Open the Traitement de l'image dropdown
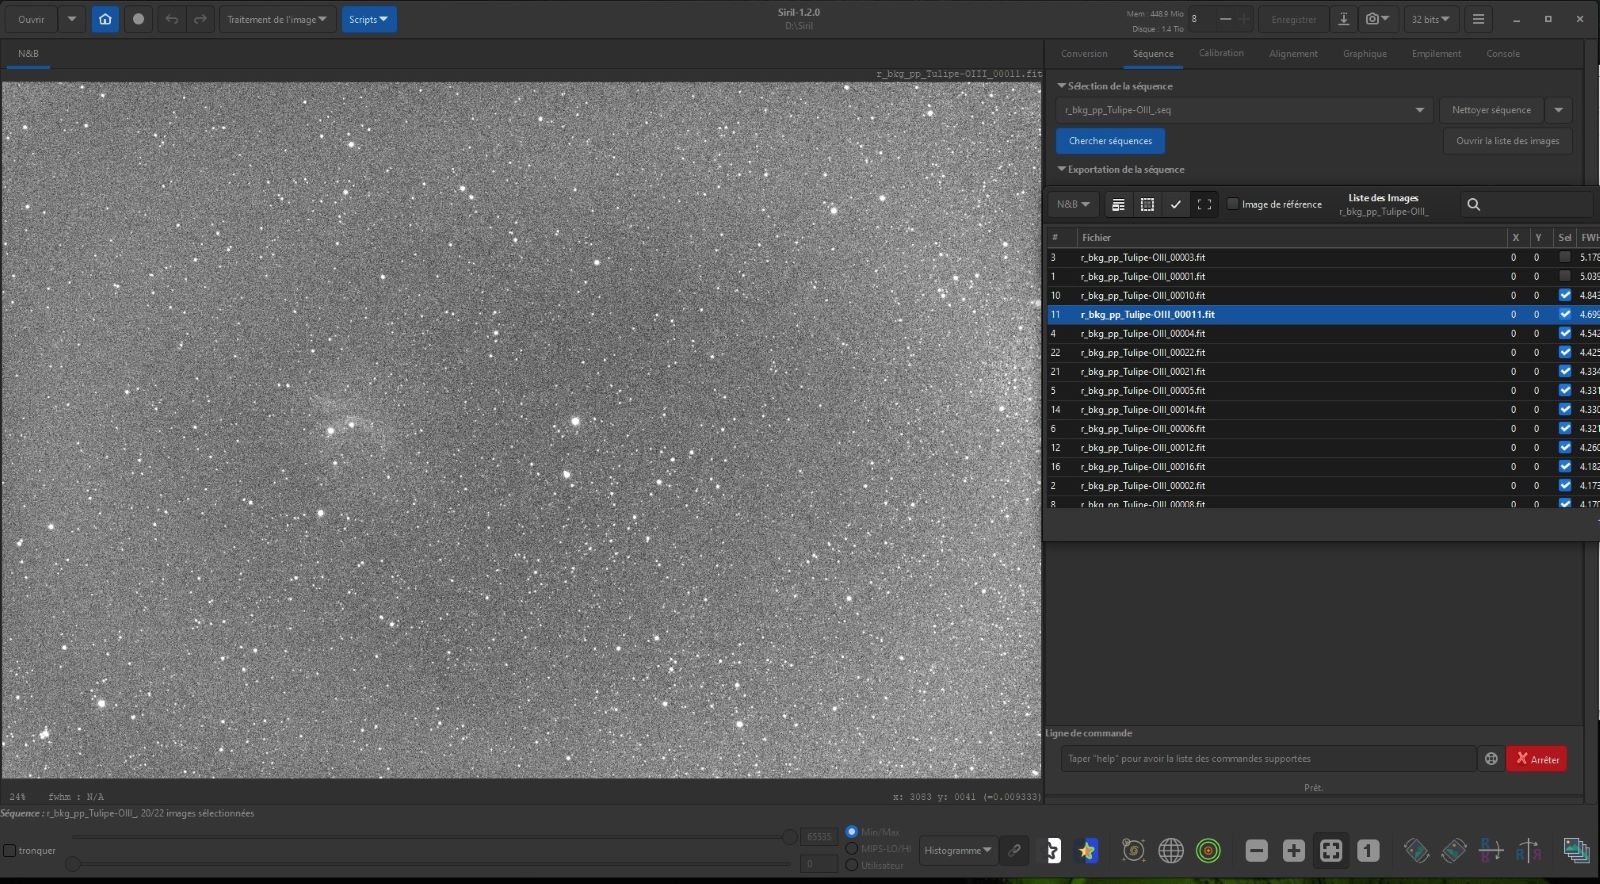This screenshot has height=884, width=1600. point(277,19)
